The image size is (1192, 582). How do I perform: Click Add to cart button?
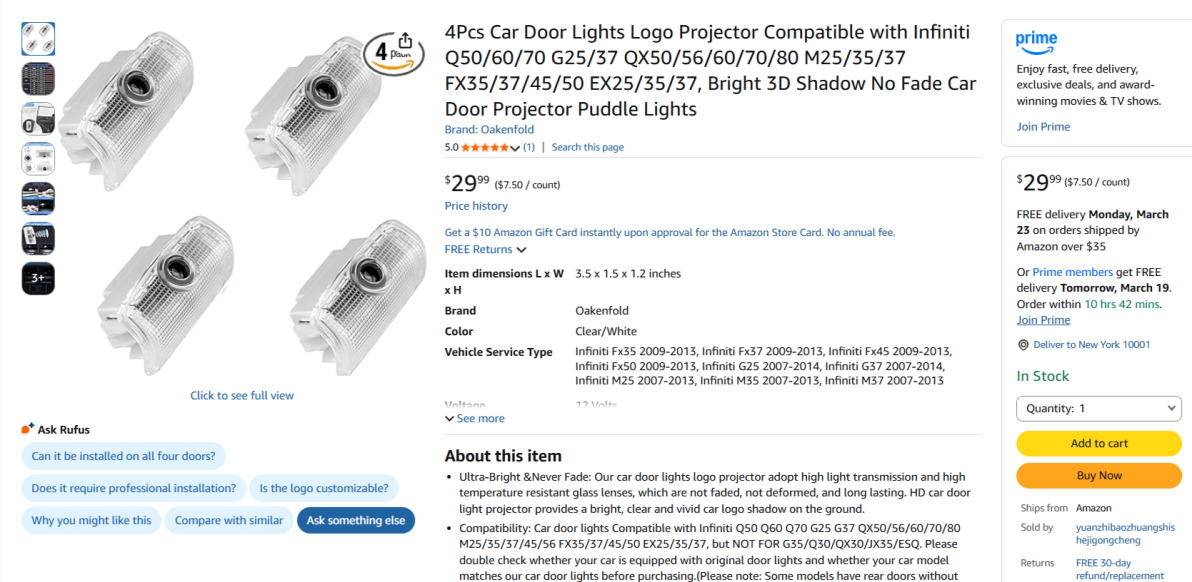point(1098,443)
